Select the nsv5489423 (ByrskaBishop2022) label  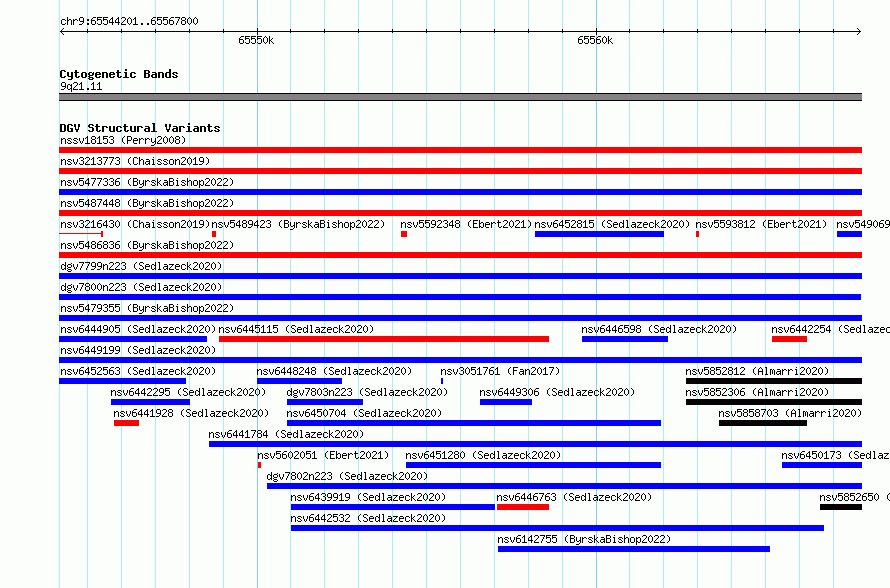coord(298,224)
